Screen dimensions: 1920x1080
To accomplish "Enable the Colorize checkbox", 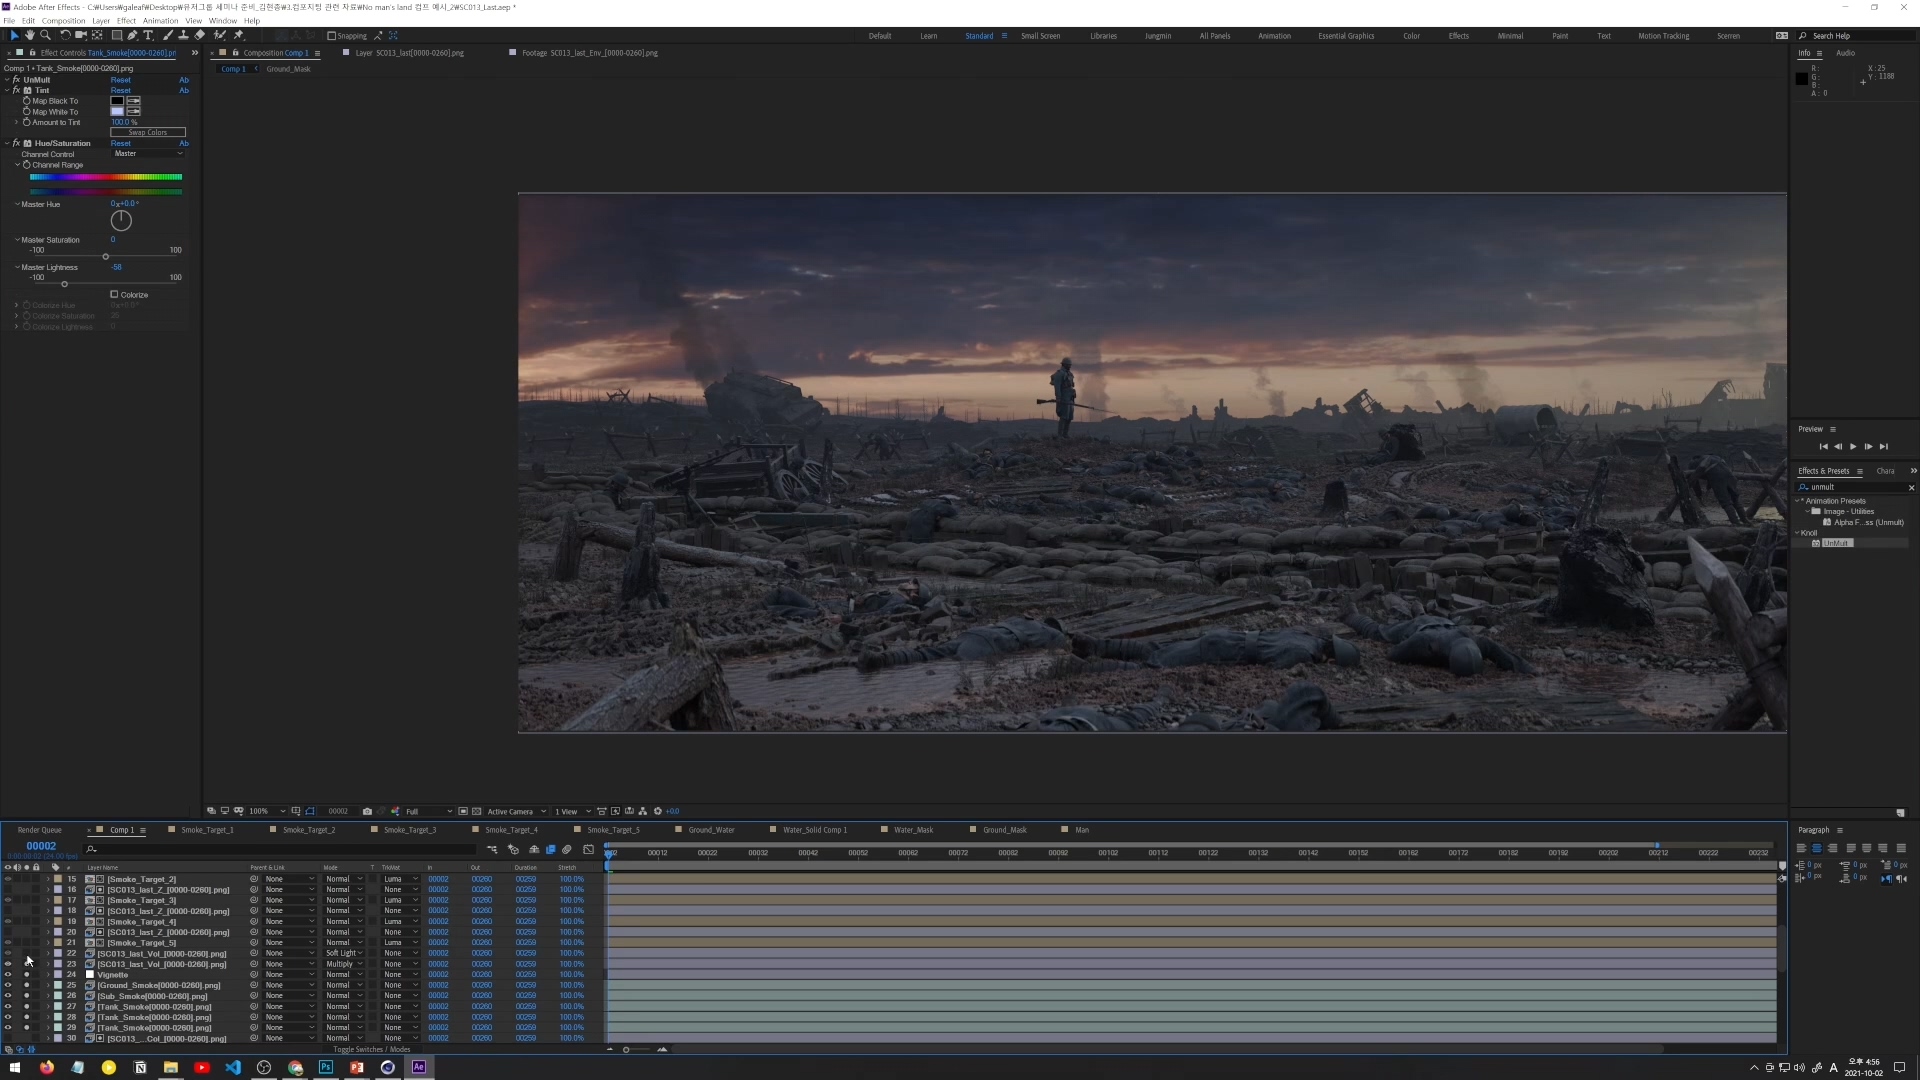I will tap(114, 295).
